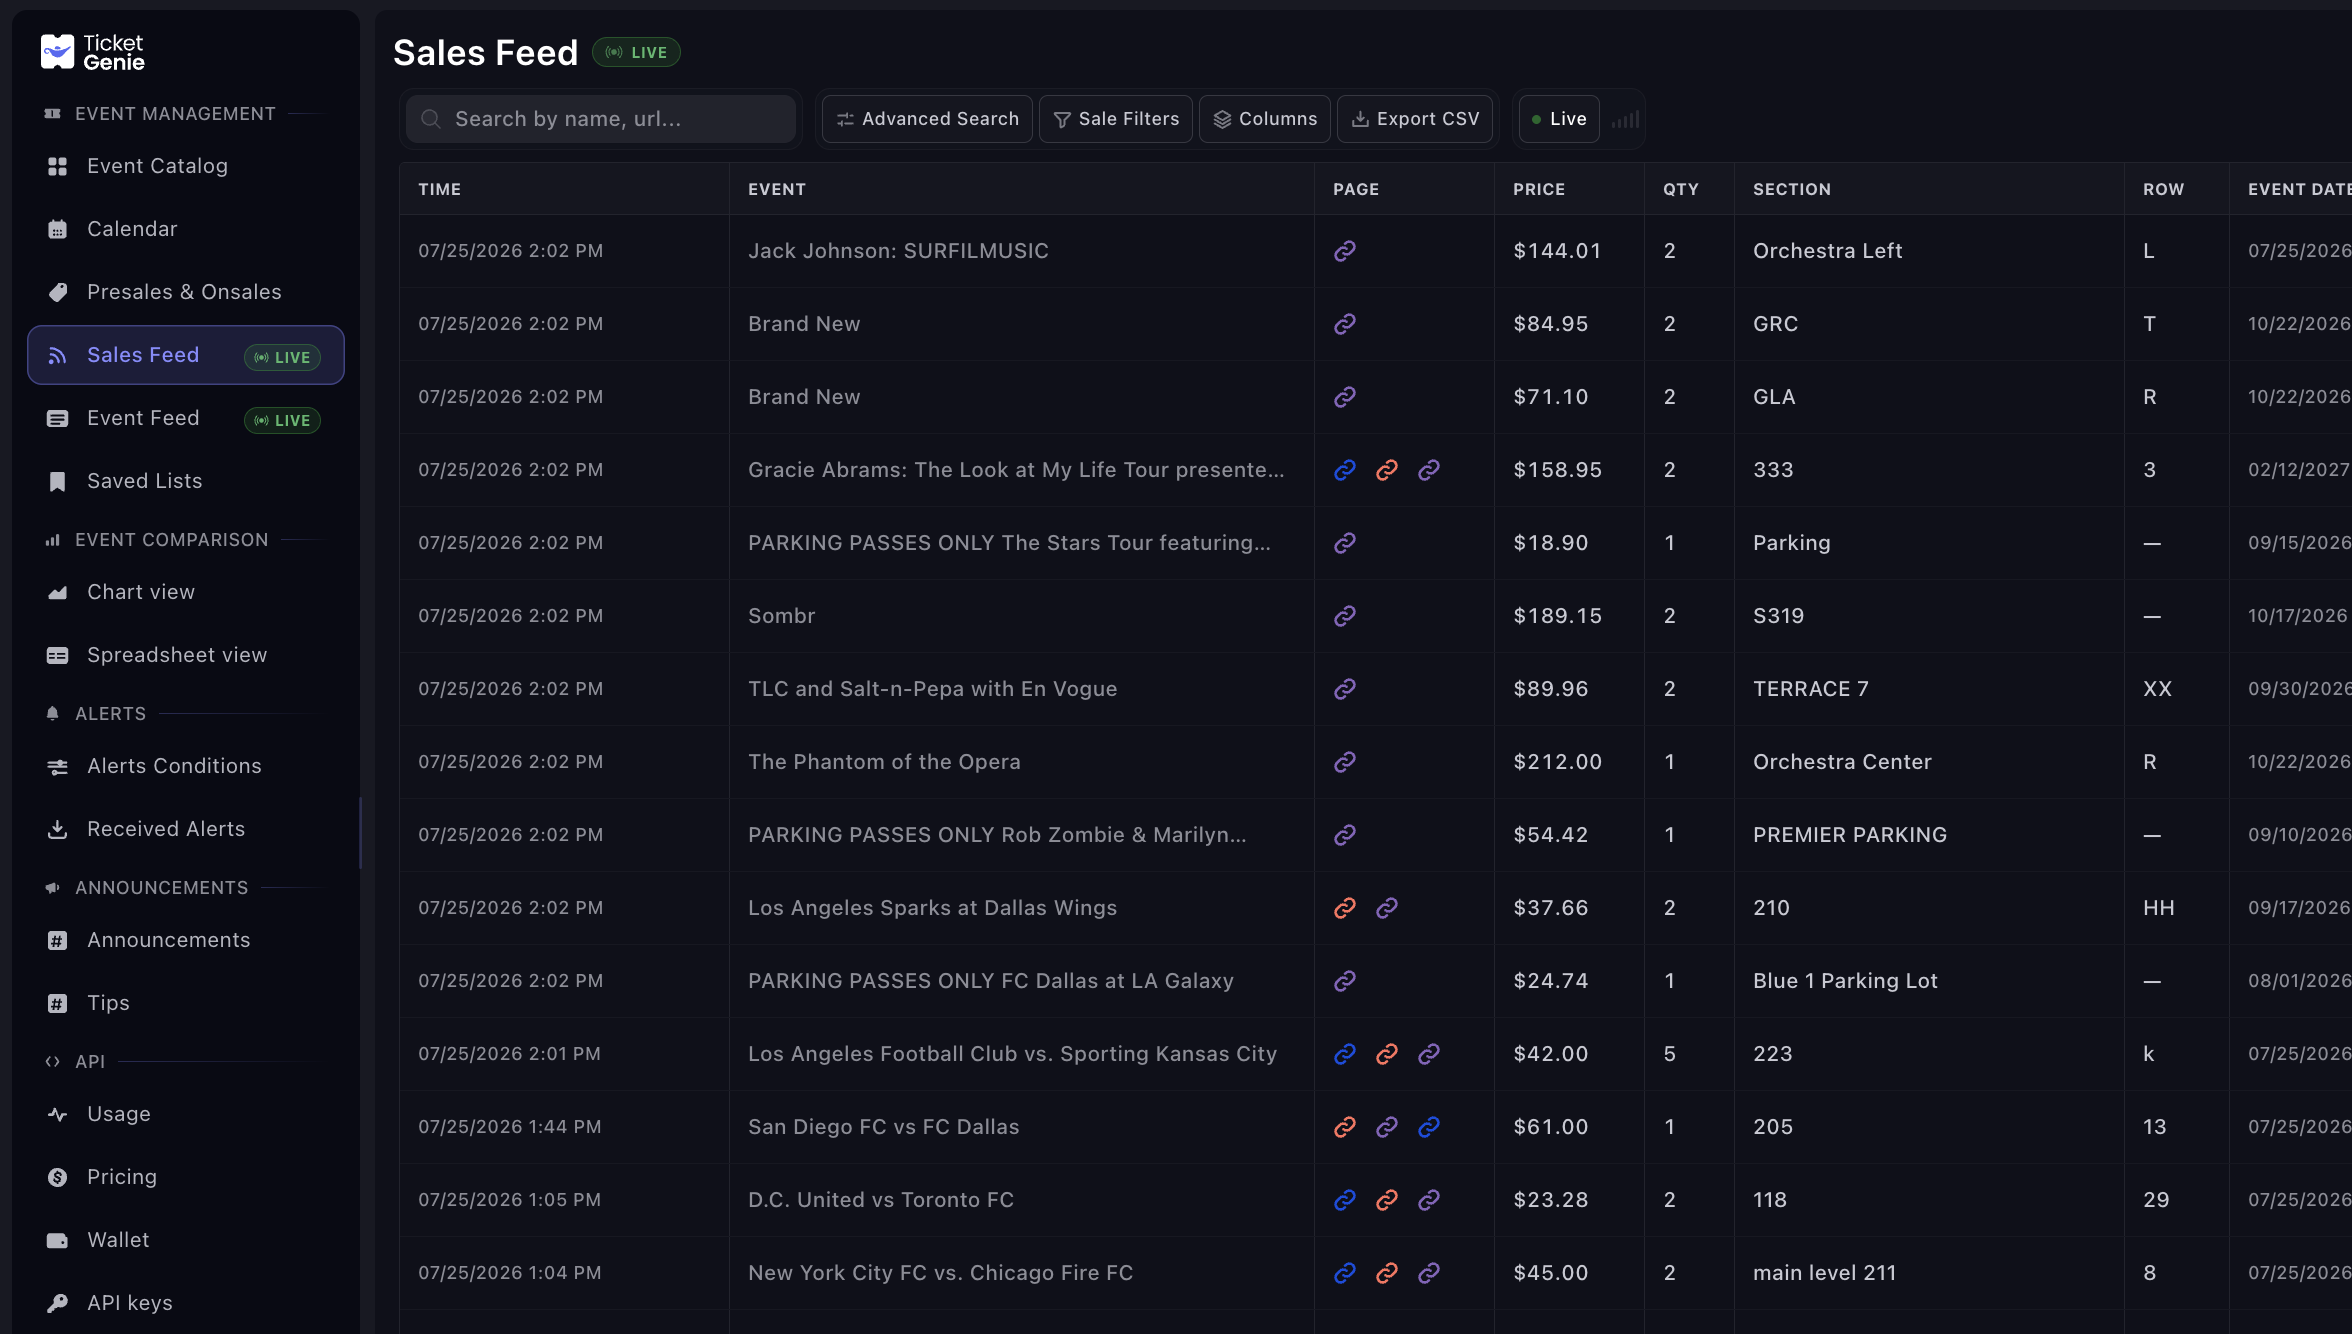The image size is (2352, 1334).
Task: Open the purple page link for Jack Johnson: SURFILMUSIC
Action: 1345,251
